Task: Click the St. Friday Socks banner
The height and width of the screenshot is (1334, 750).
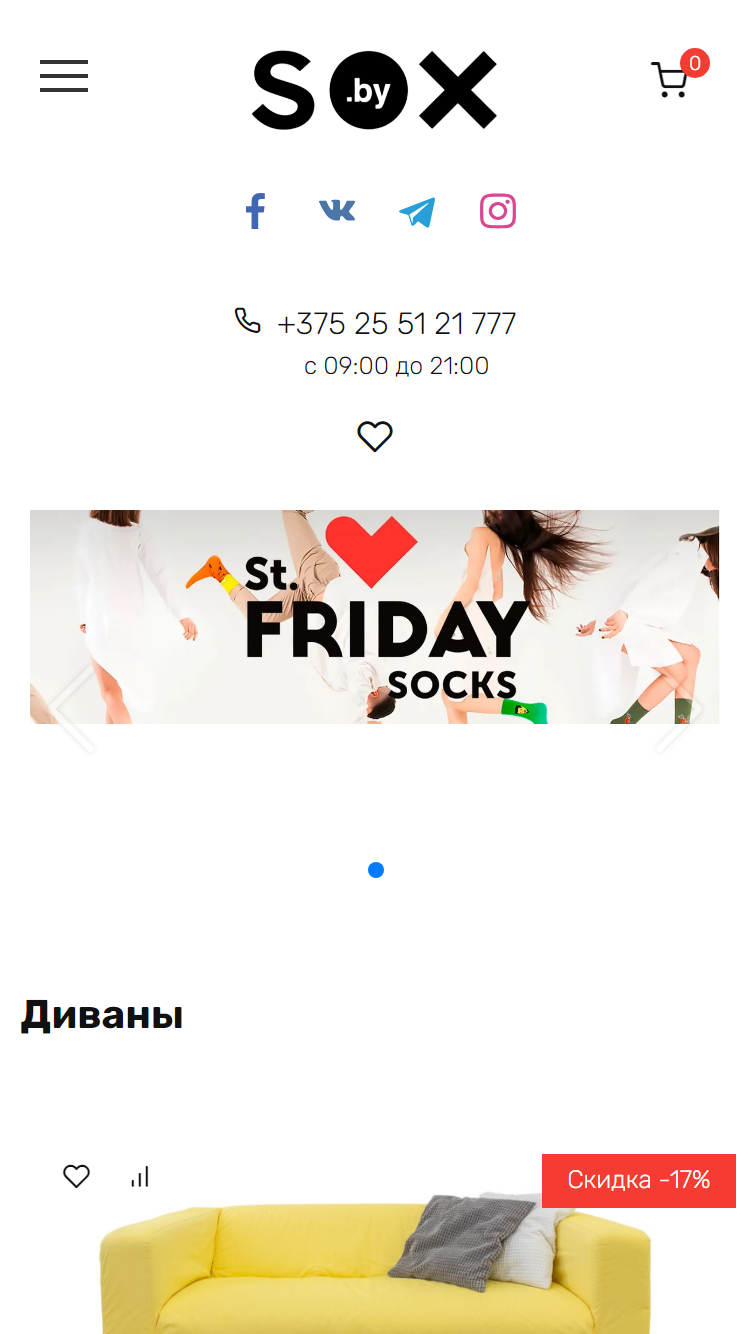Action: pyautogui.click(x=374, y=617)
